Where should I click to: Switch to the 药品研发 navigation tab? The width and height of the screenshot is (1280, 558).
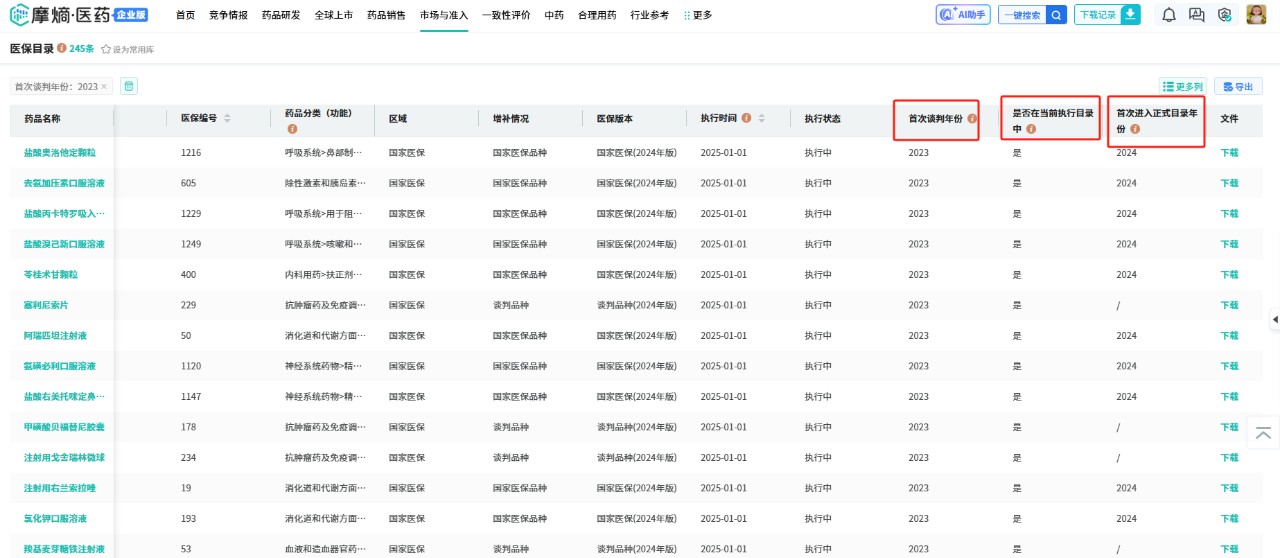pos(280,15)
